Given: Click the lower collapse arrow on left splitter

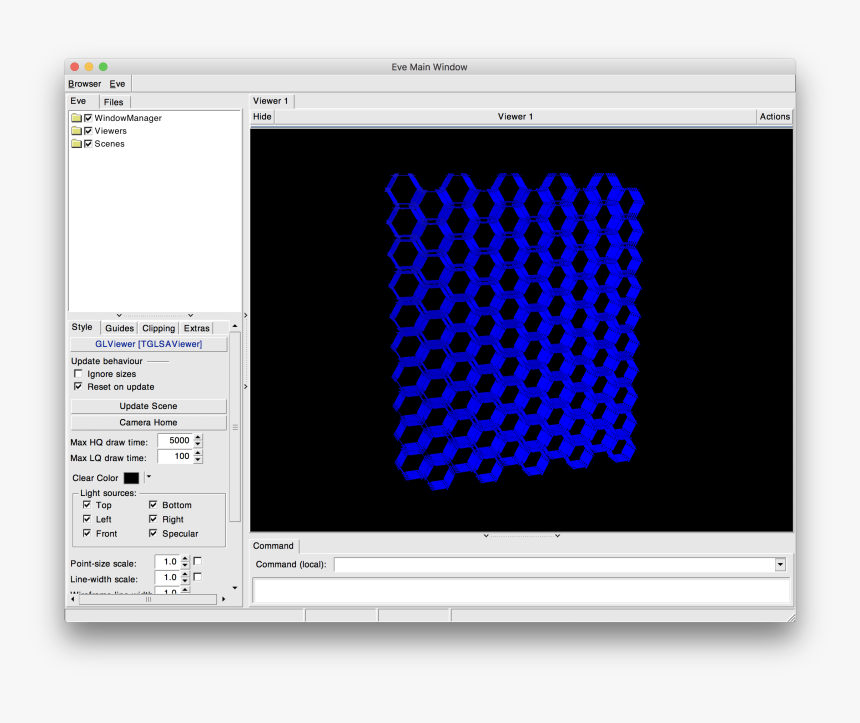Looking at the screenshot, I should [x=245, y=387].
